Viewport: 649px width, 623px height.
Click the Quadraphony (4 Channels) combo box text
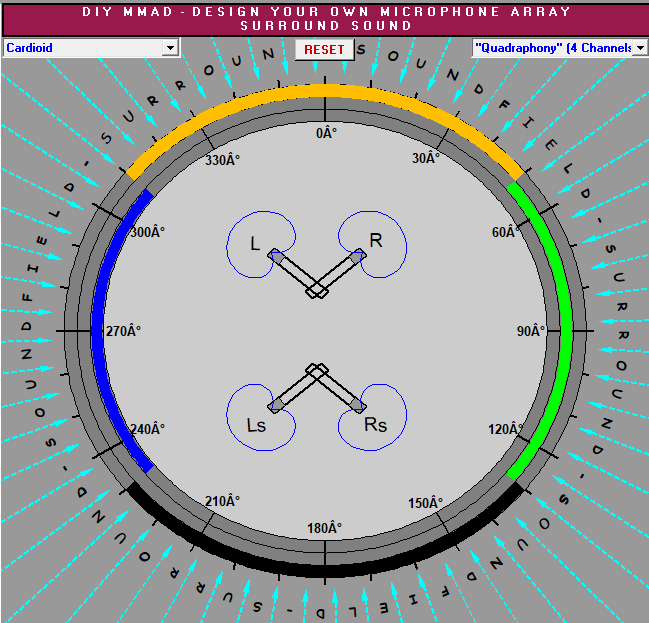click(x=550, y=47)
